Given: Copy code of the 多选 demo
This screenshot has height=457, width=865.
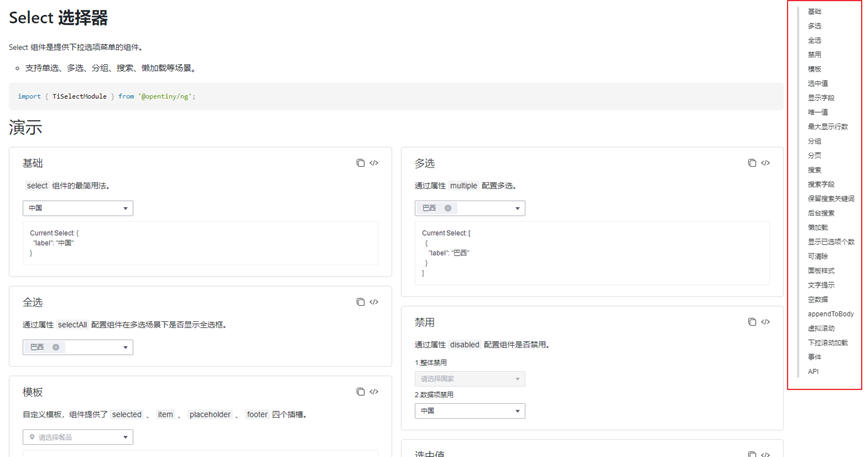Looking at the screenshot, I should point(752,163).
